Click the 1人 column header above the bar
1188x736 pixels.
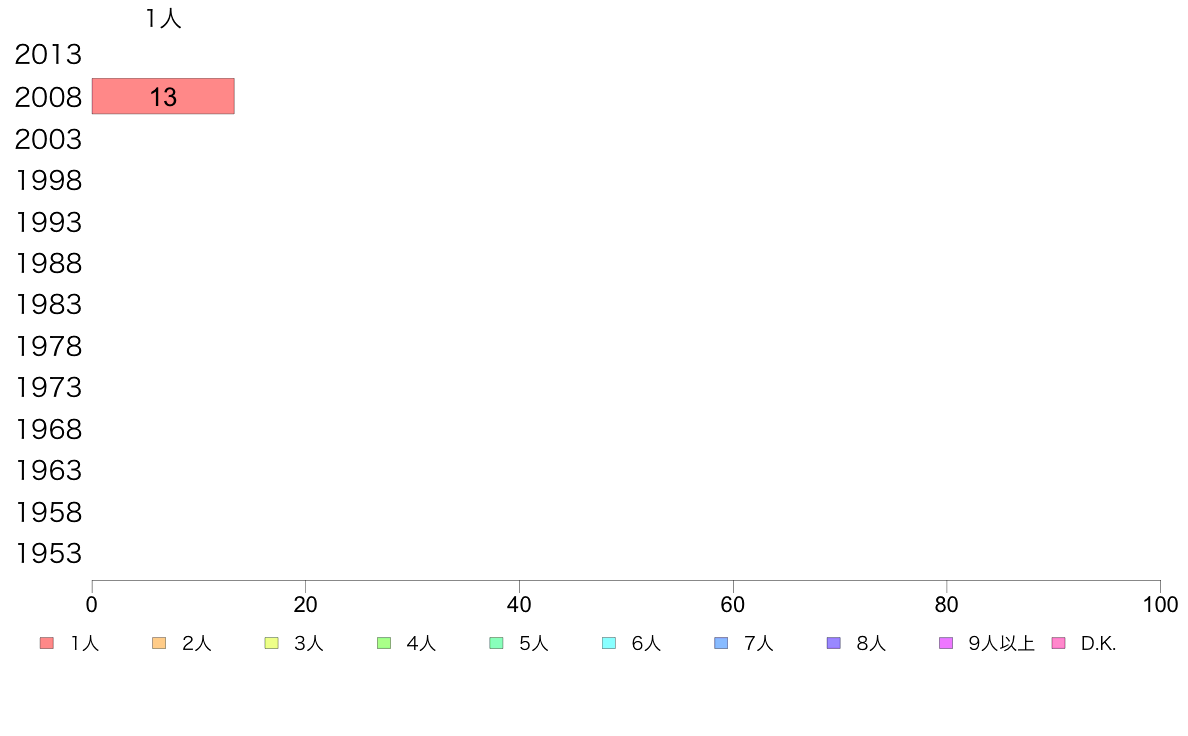tap(163, 18)
